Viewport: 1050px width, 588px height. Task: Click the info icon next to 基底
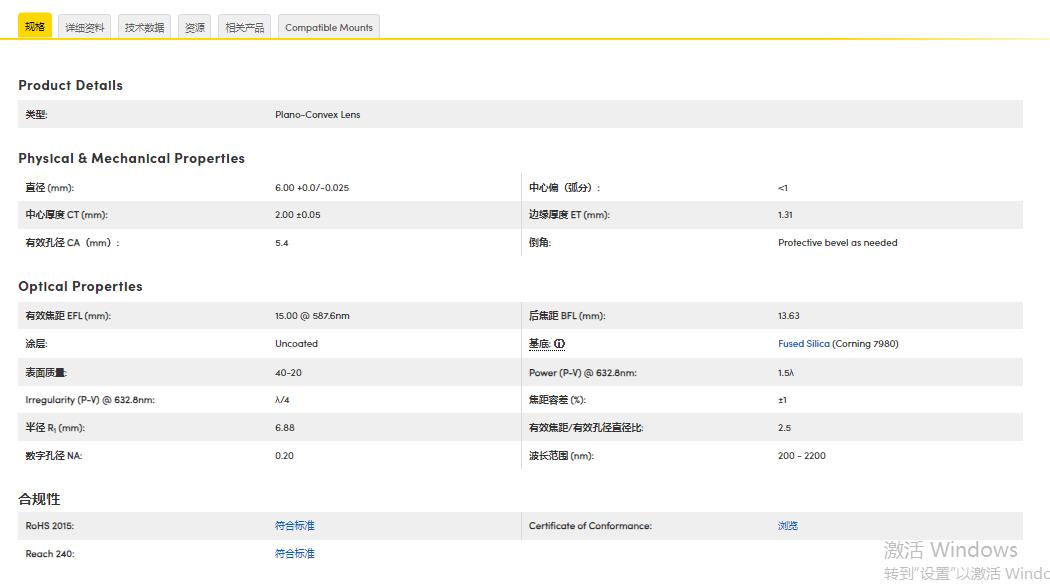[560, 344]
